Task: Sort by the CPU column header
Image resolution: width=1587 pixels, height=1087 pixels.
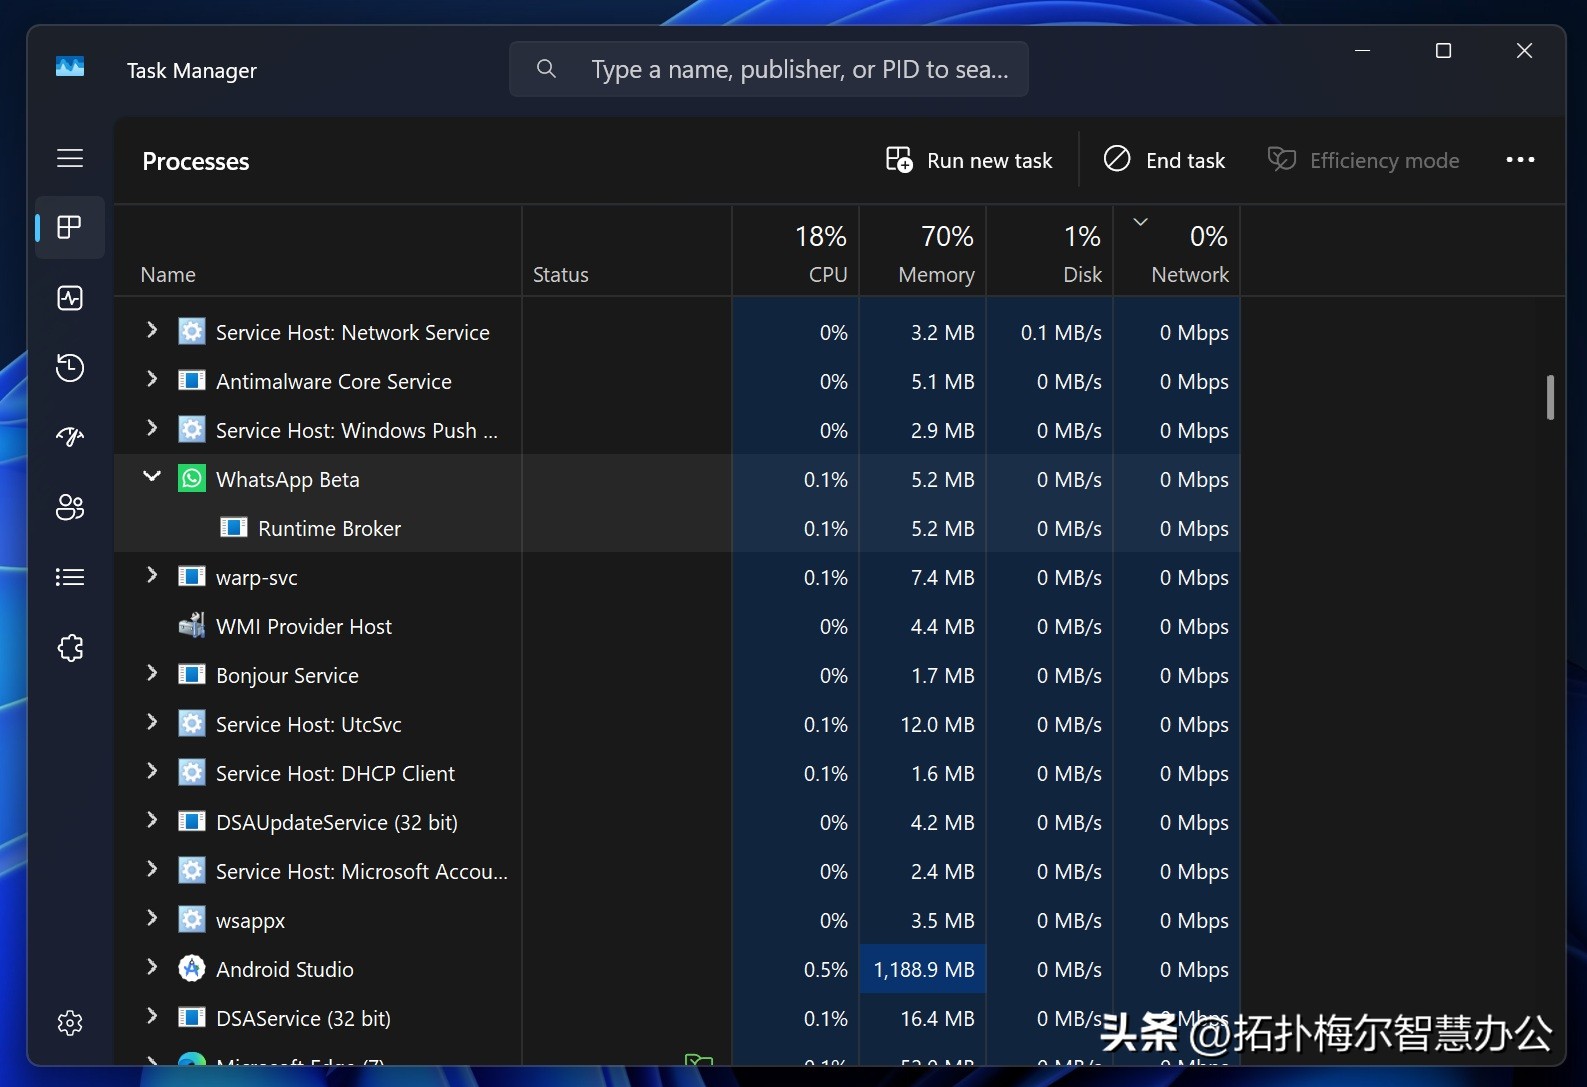Action: (x=796, y=252)
